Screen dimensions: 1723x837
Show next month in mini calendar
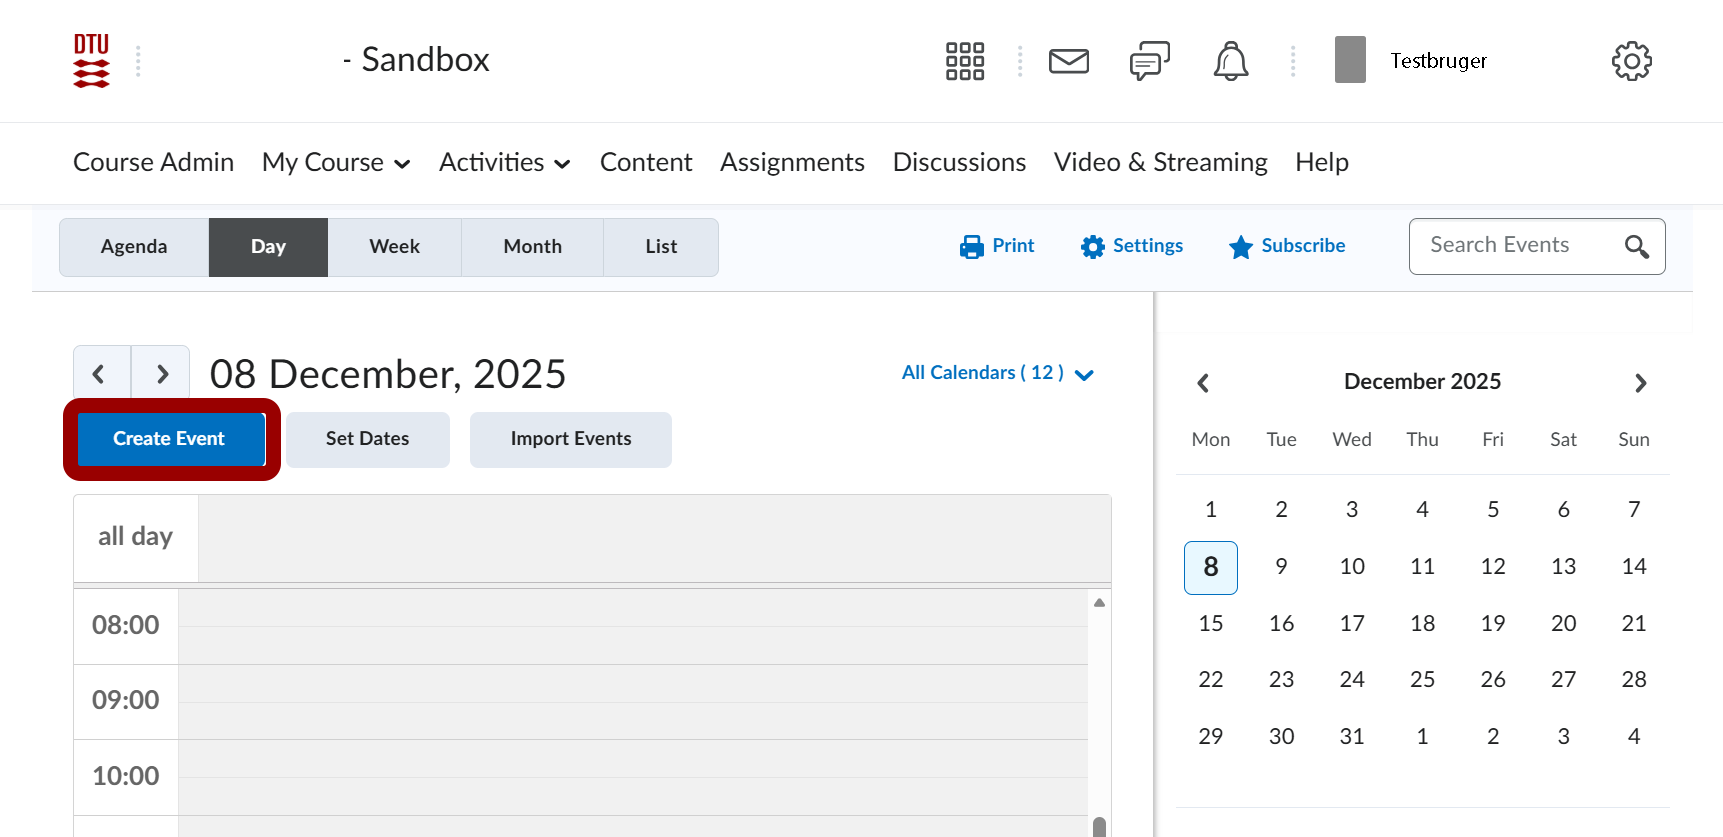coord(1640,383)
